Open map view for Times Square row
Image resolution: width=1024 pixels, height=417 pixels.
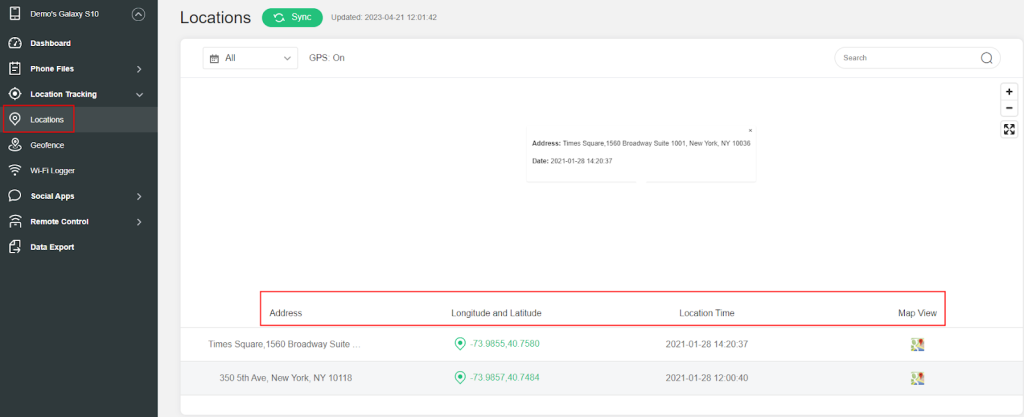coord(917,344)
